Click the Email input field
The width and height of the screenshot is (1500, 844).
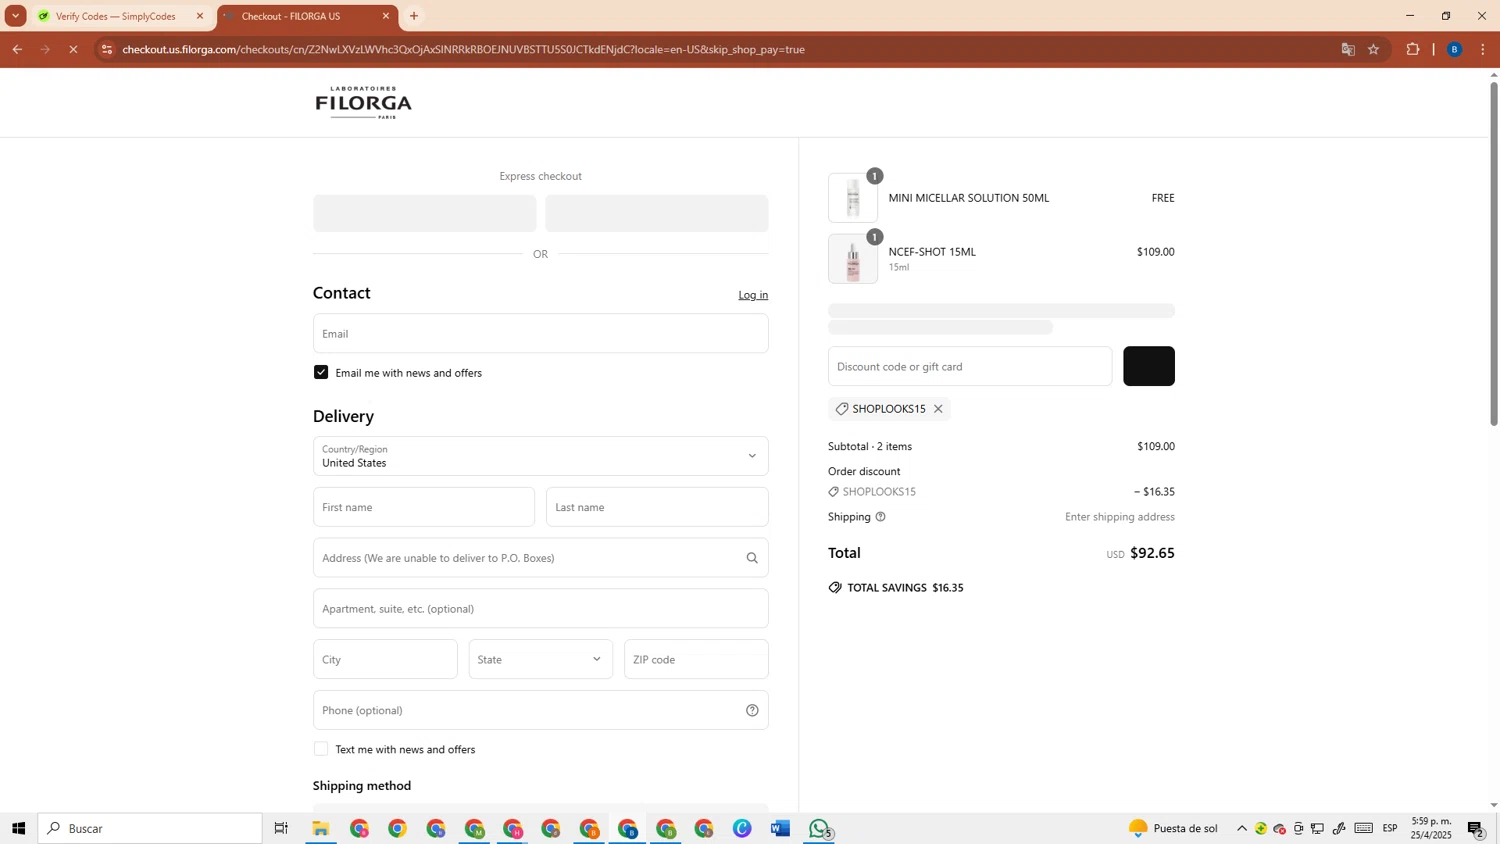point(541,333)
